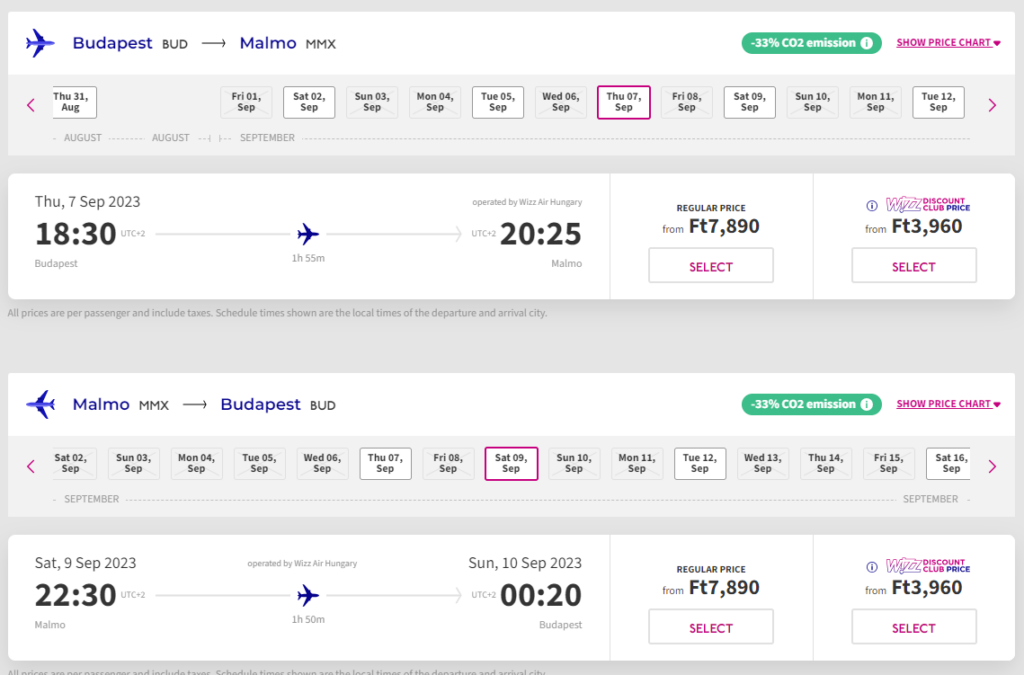Click info icon beside return Wizz Discount Club price

click(x=872, y=567)
